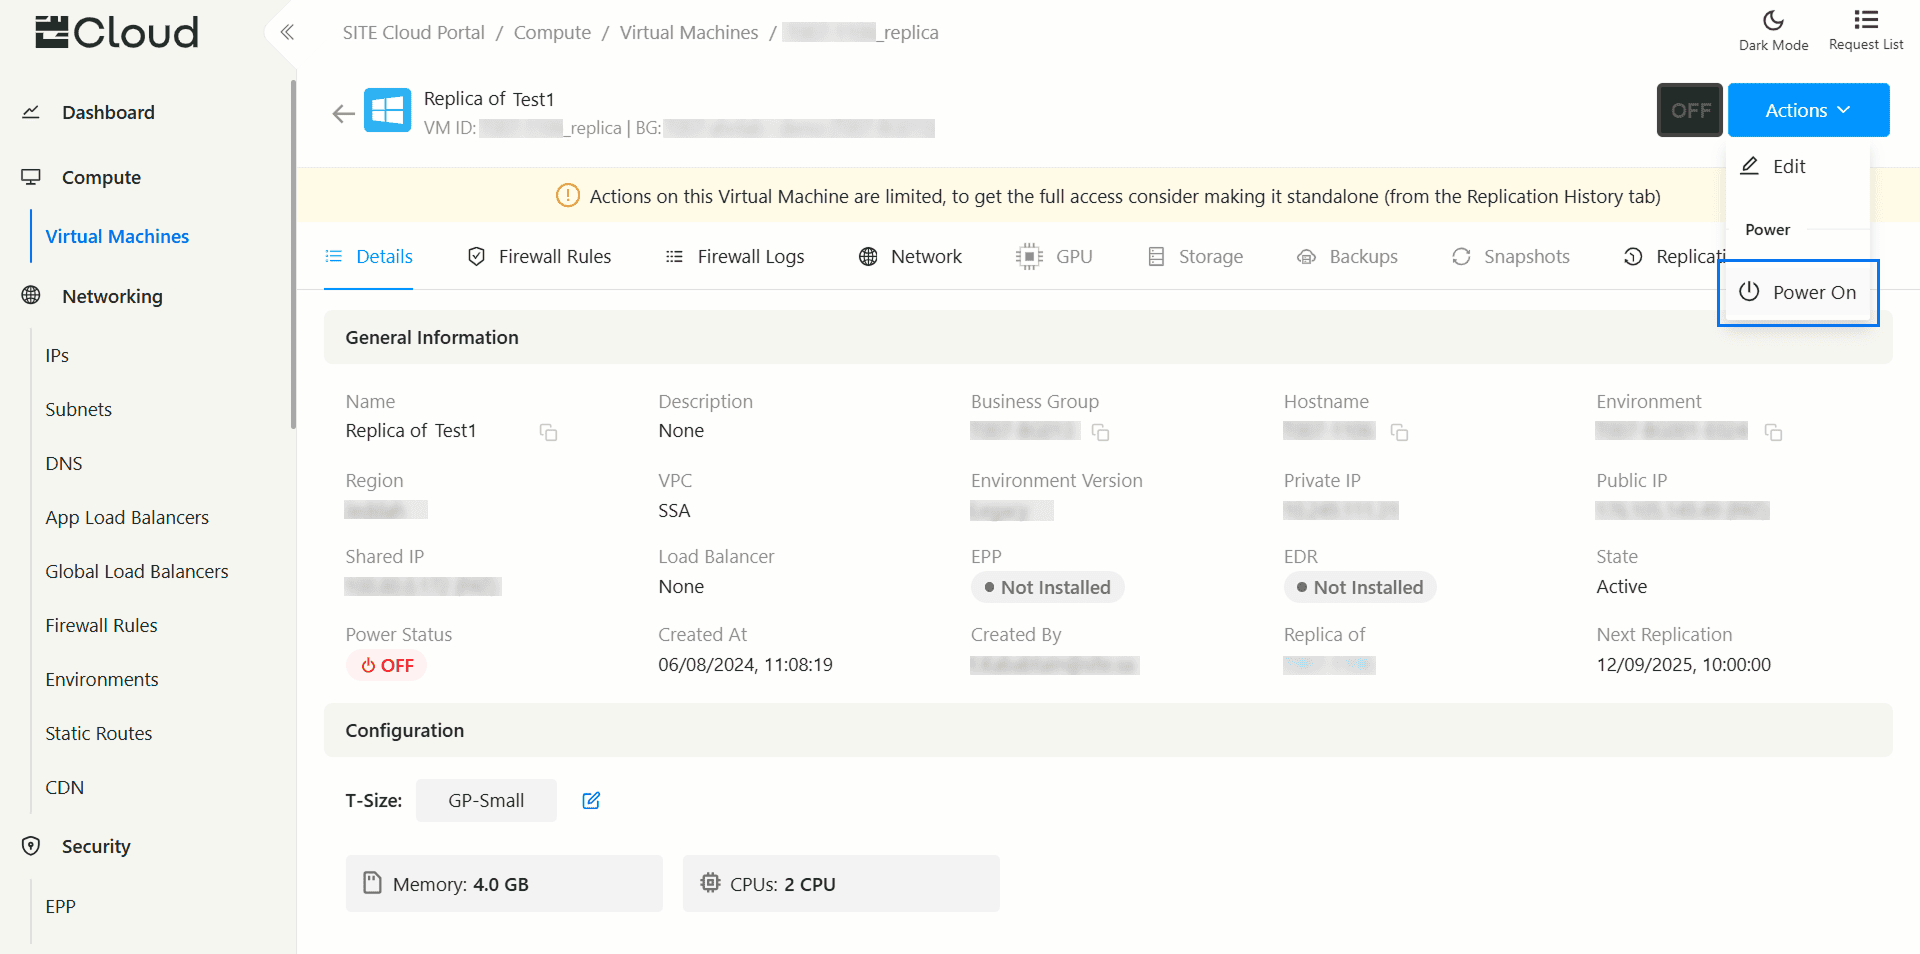Viewport: 1920px width, 954px height.
Task: Copy the Hostname value
Action: 1399,432
